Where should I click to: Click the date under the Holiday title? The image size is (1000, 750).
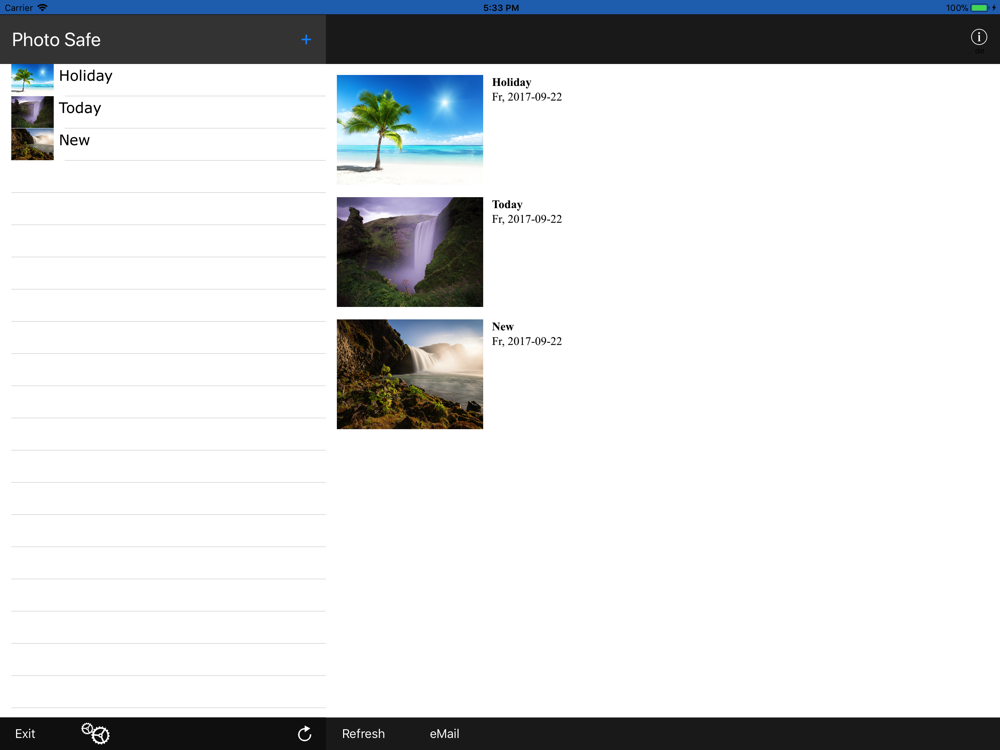click(527, 97)
